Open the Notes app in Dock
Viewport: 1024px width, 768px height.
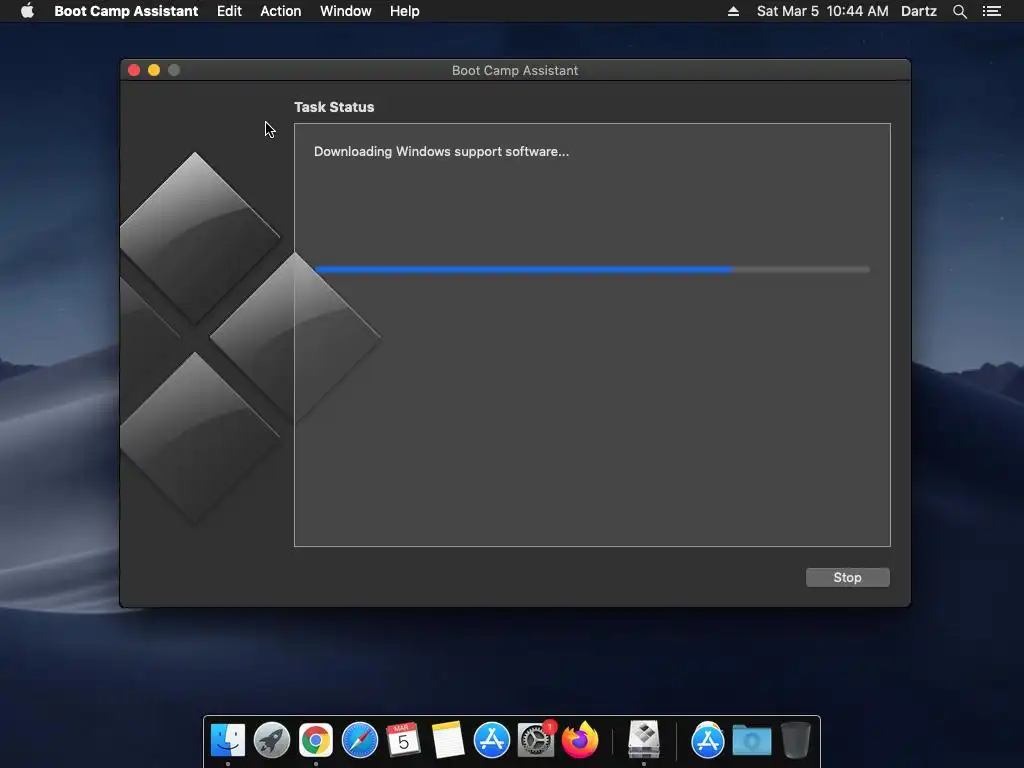tap(447, 740)
